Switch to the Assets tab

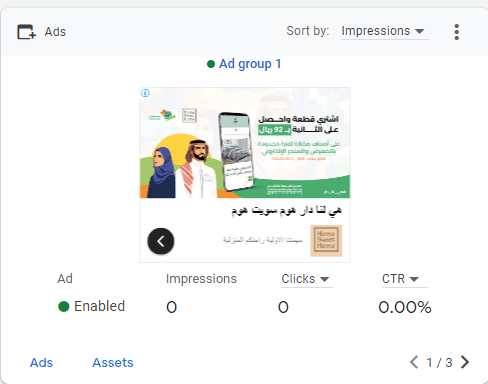[x=113, y=363]
